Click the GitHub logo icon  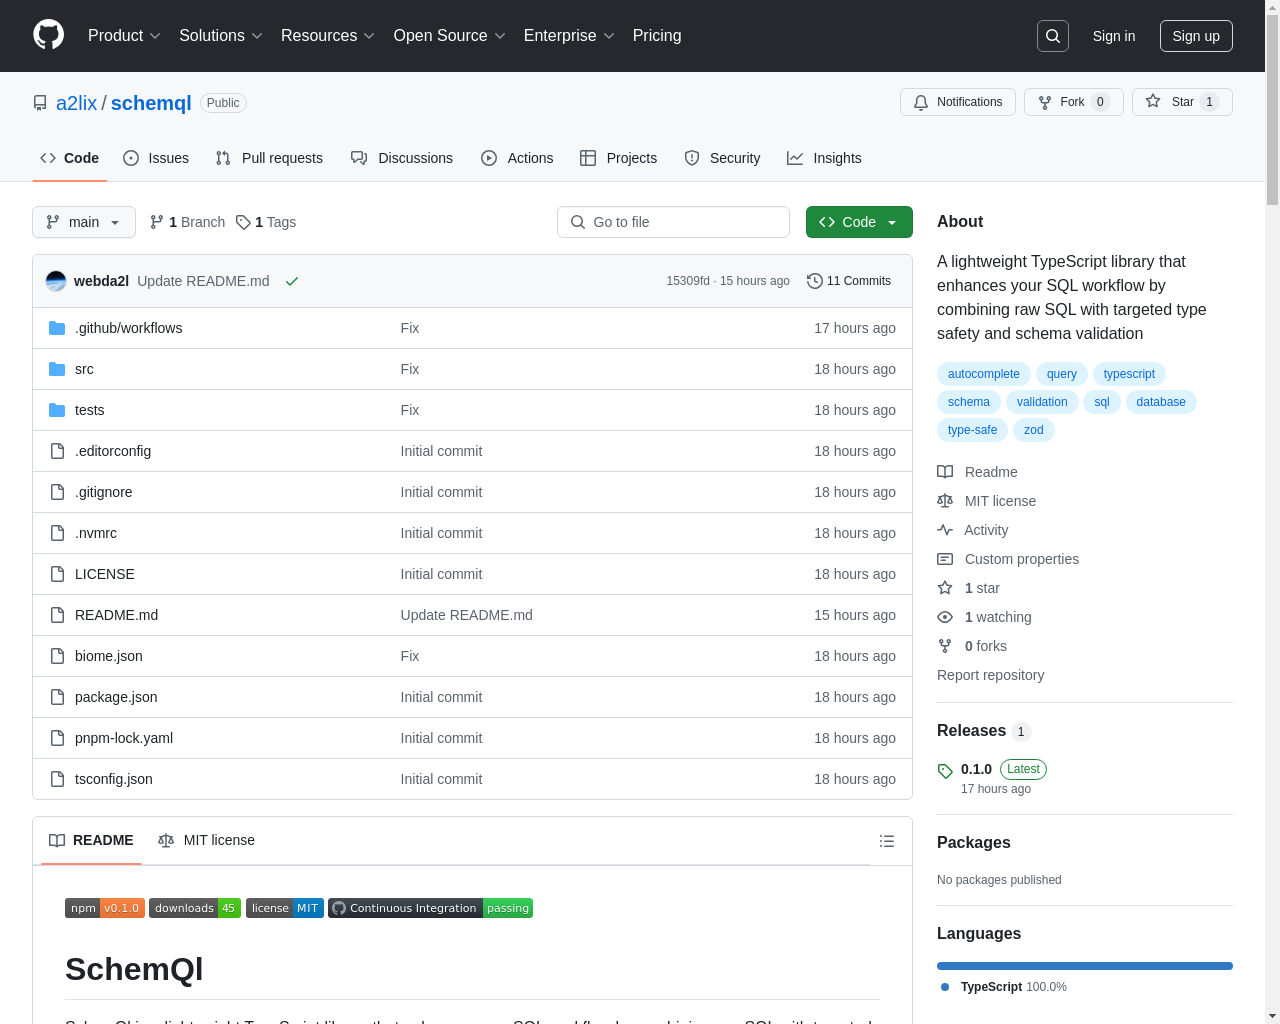point(48,35)
